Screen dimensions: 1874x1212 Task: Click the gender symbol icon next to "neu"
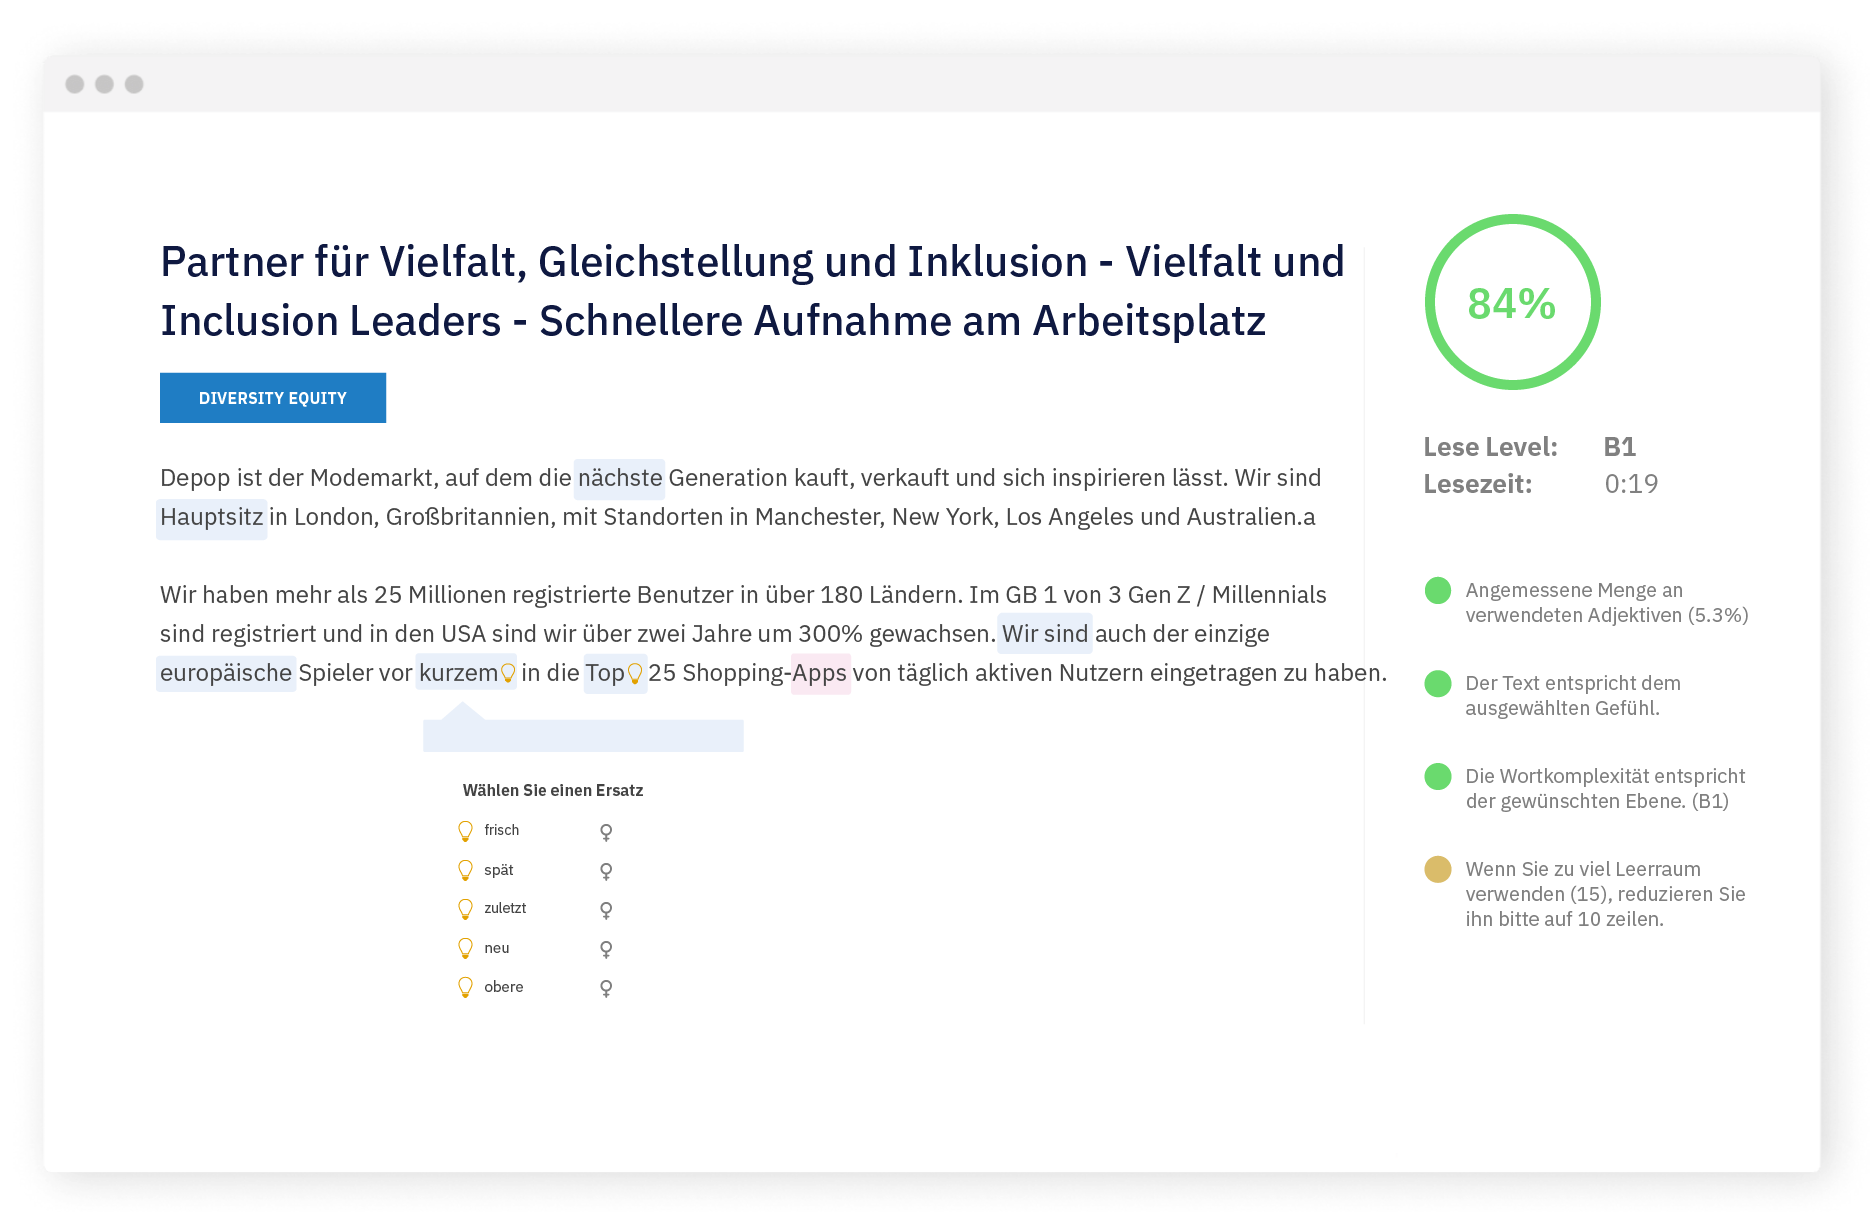(606, 949)
